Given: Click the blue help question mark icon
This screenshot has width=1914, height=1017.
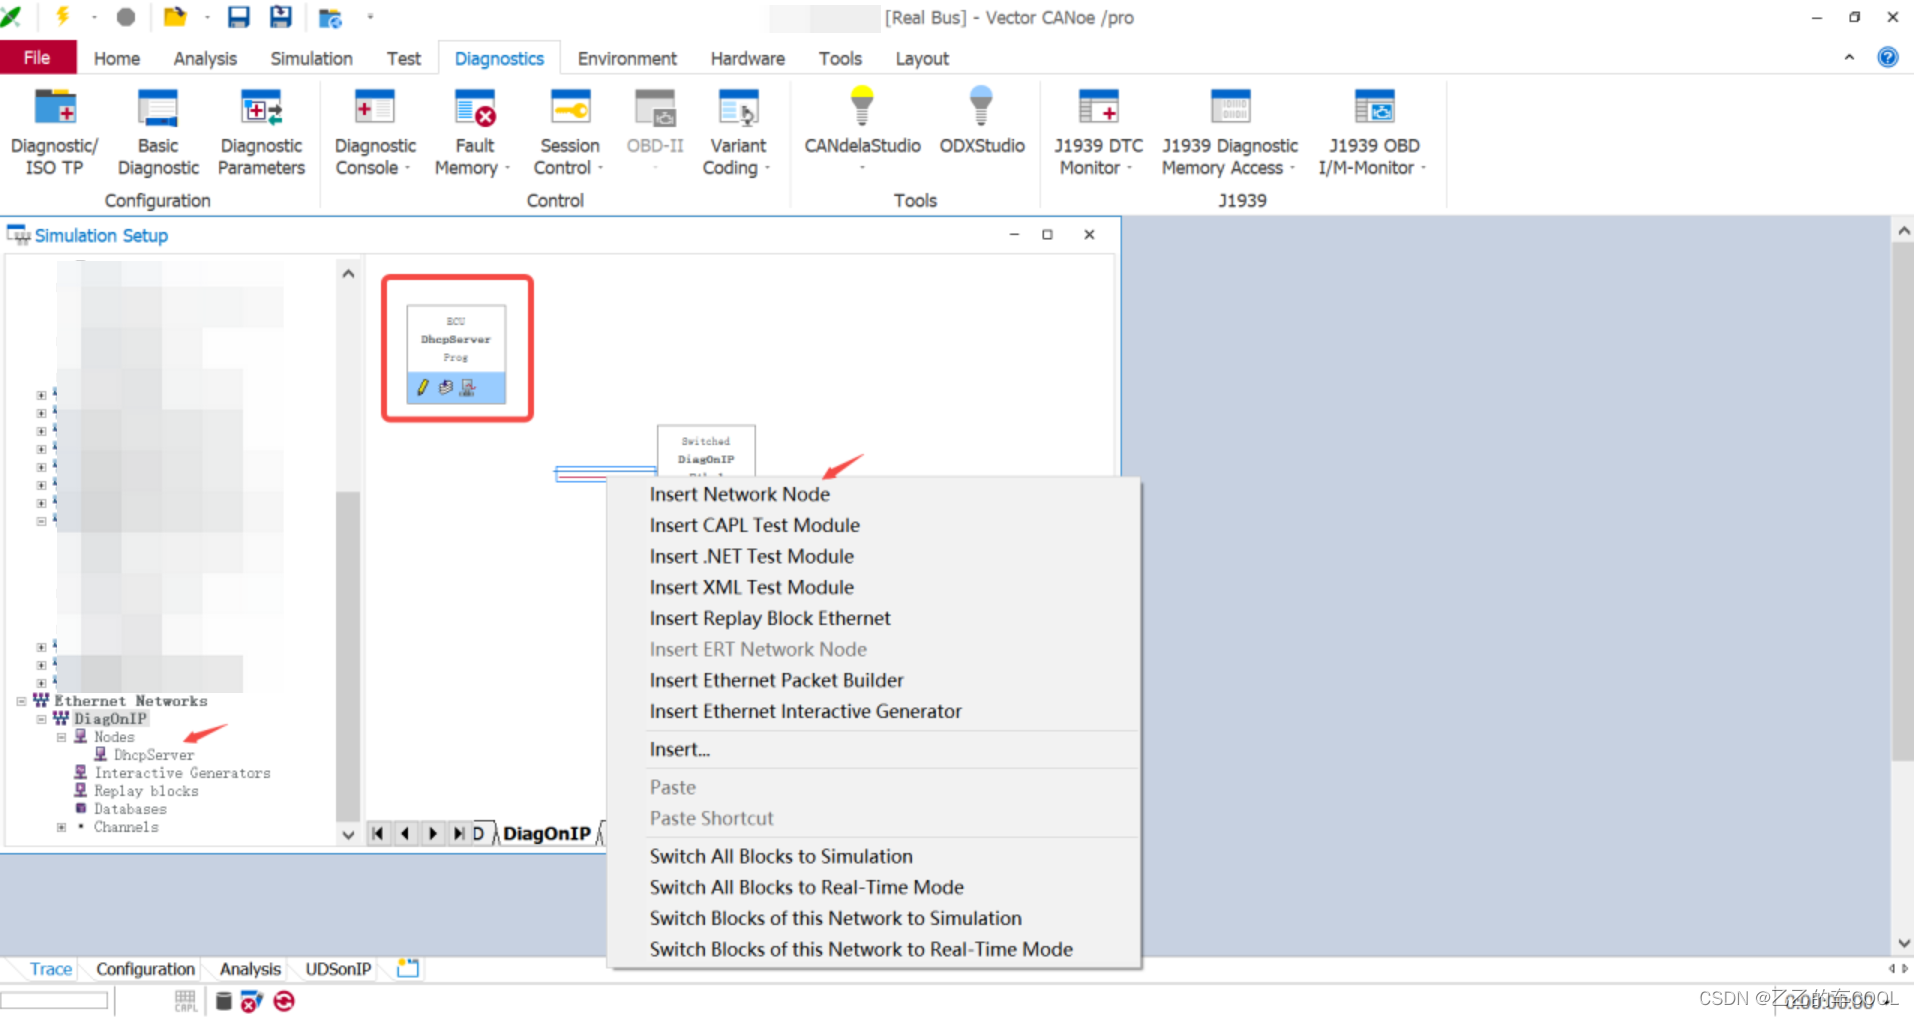Looking at the screenshot, I should click(x=1887, y=57).
